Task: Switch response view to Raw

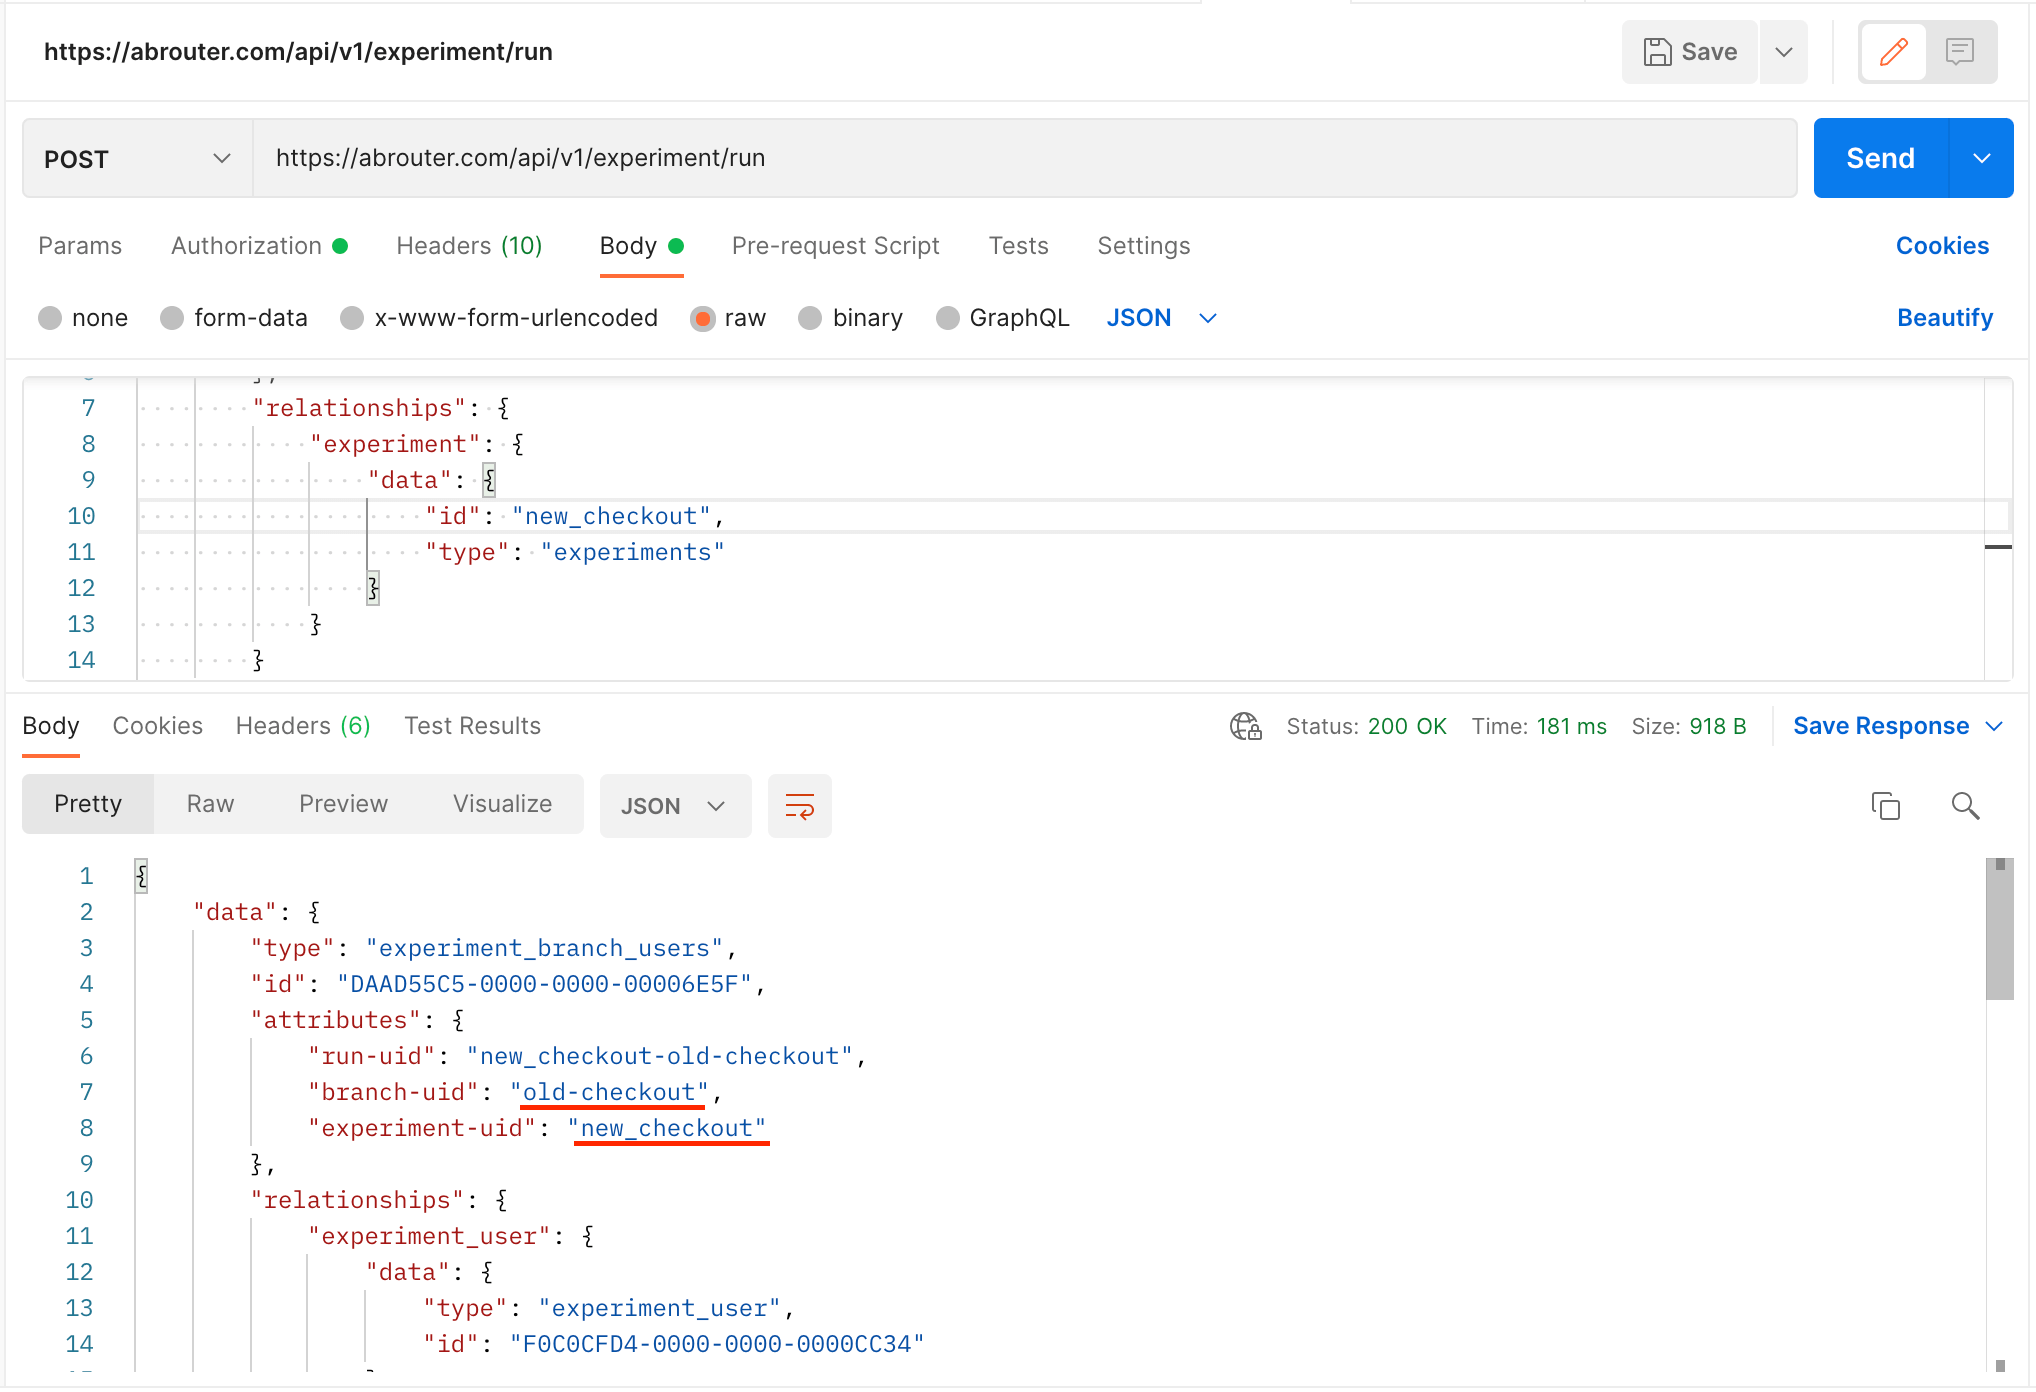Action: (210, 804)
